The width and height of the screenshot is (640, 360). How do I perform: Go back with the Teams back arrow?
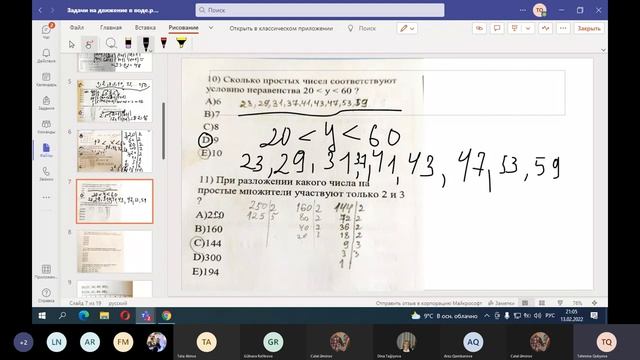click(40, 10)
